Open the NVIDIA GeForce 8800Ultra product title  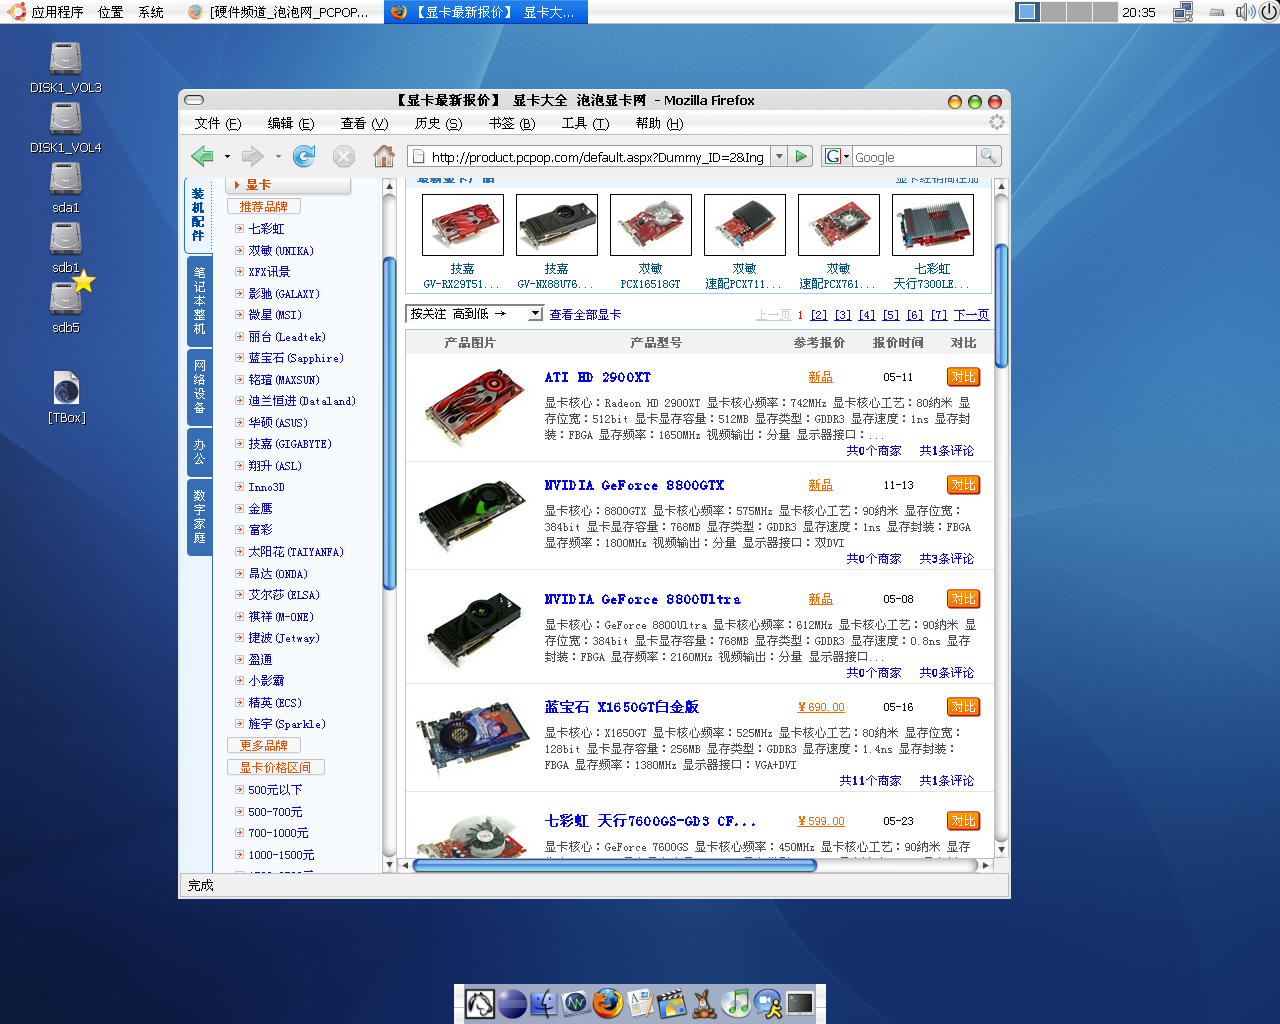[642, 599]
